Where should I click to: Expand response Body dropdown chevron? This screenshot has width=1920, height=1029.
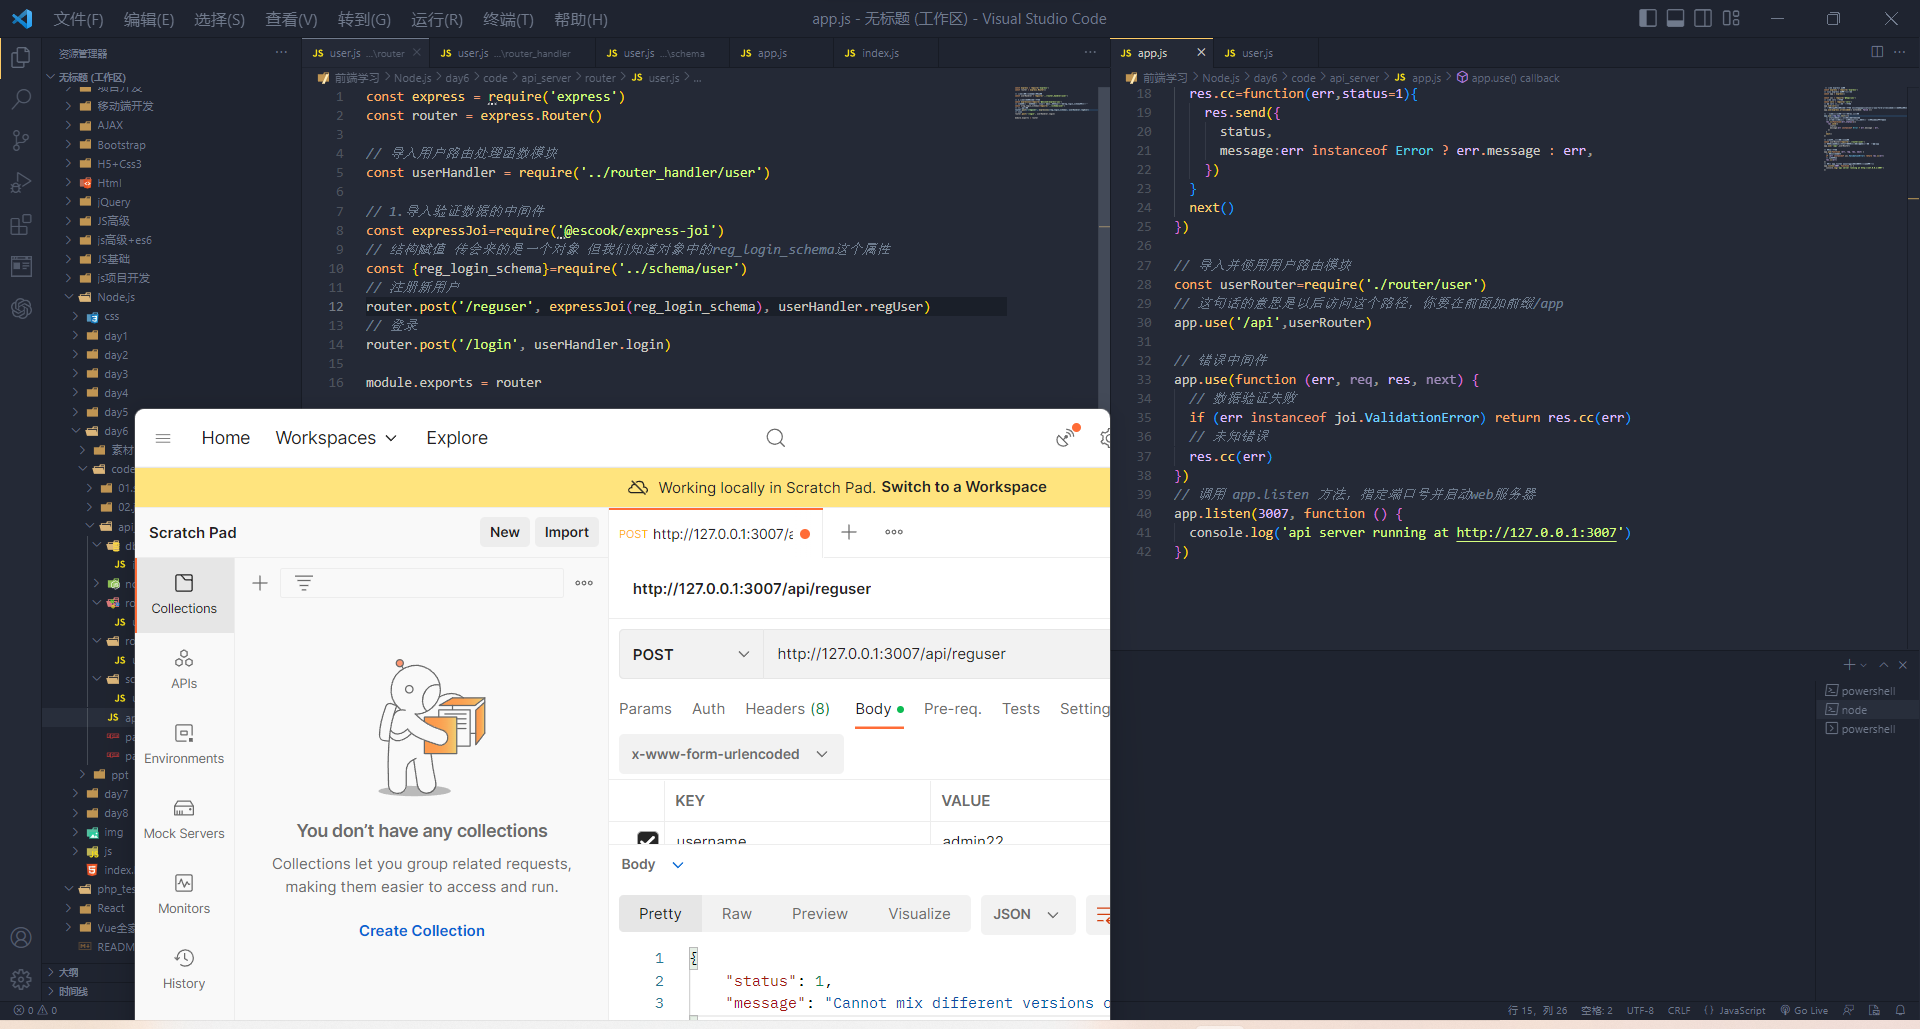tap(677, 865)
